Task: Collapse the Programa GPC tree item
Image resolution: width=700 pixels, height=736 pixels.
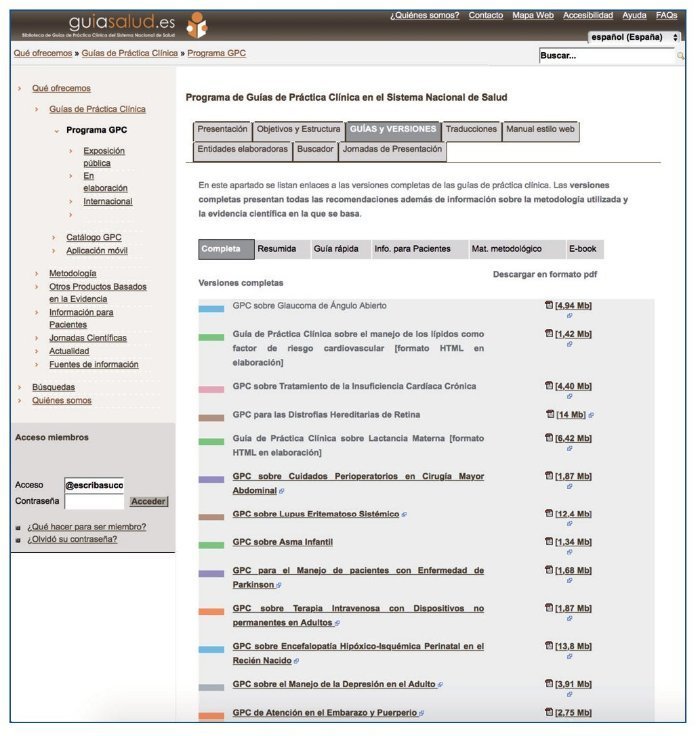Action: point(57,130)
